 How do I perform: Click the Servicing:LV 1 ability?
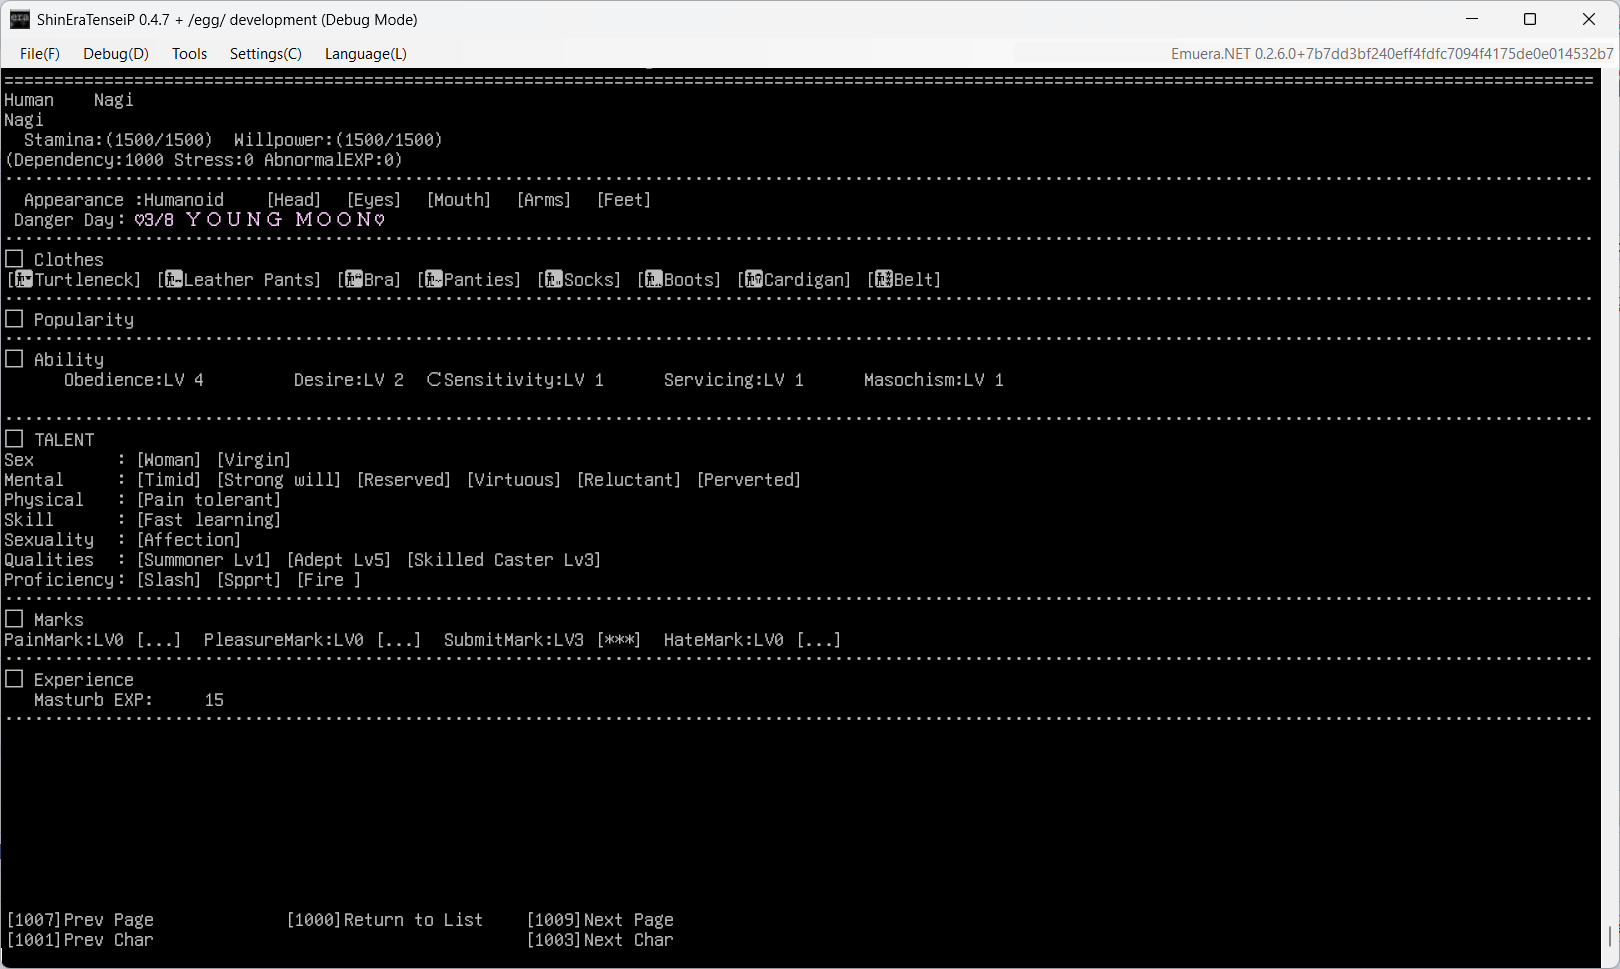[x=734, y=380]
